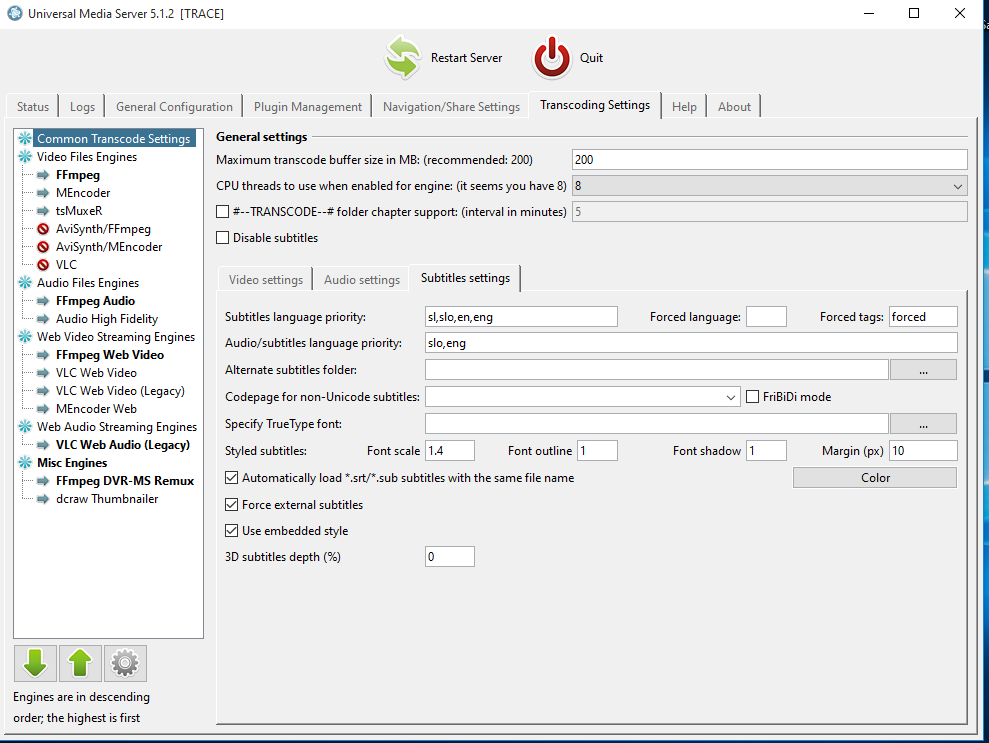Screen dimensions: 989x743
Task: Click the Restart Server label
Action: coord(467,57)
